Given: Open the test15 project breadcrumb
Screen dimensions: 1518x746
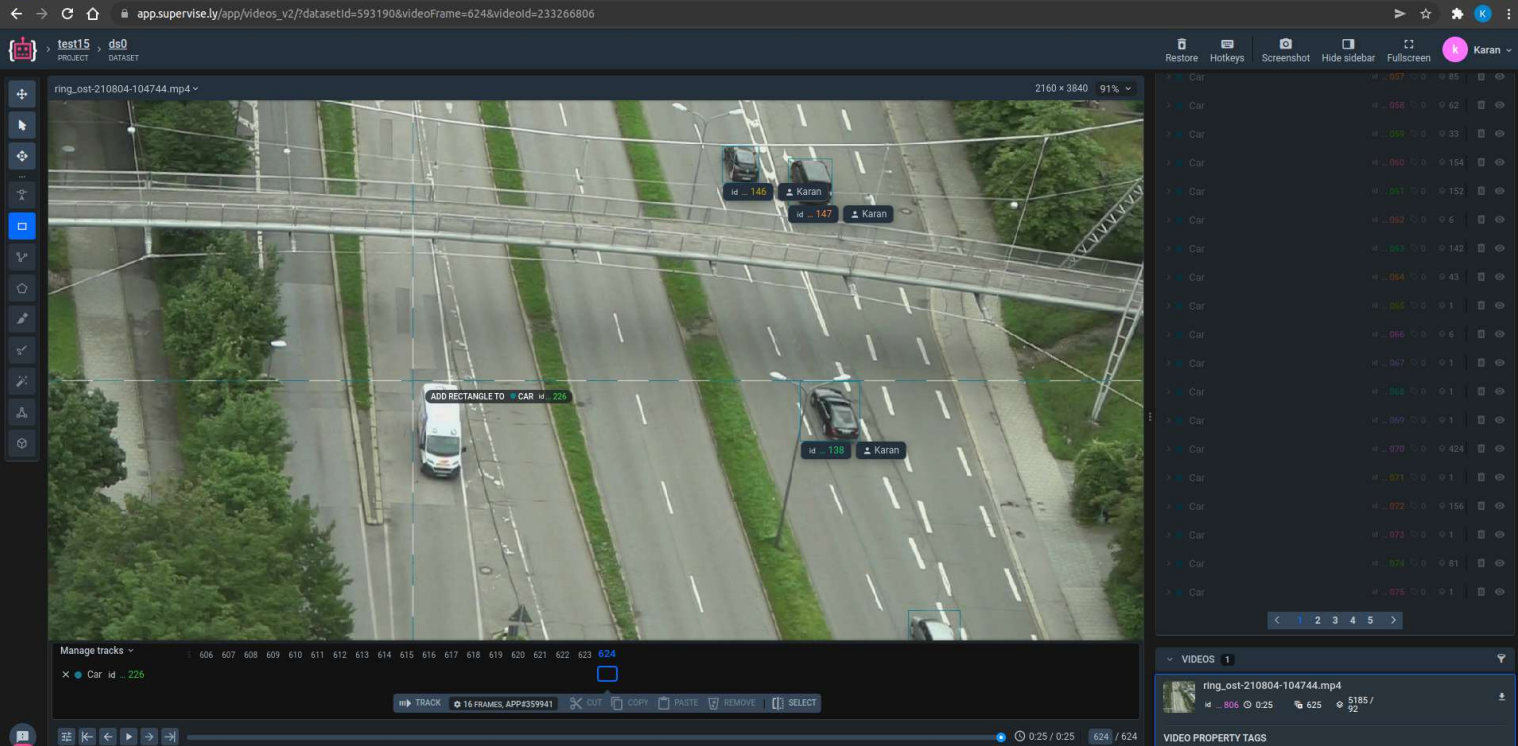Looking at the screenshot, I should [x=73, y=44].
